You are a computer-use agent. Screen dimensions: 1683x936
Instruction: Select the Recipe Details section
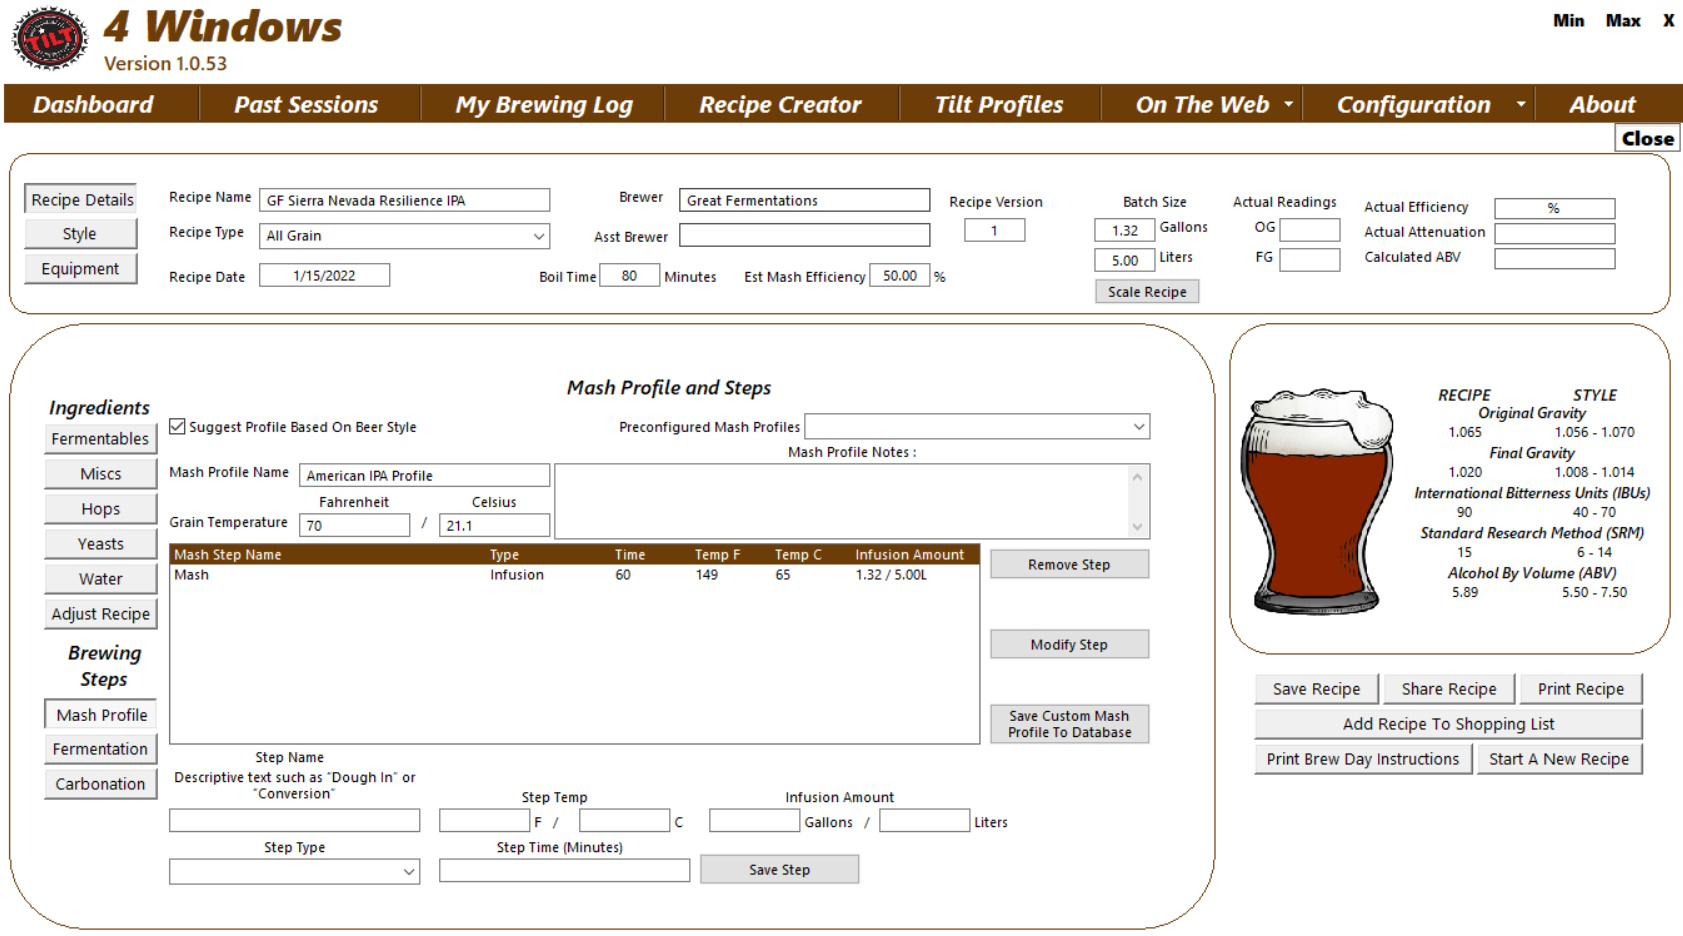pos(82,200)
